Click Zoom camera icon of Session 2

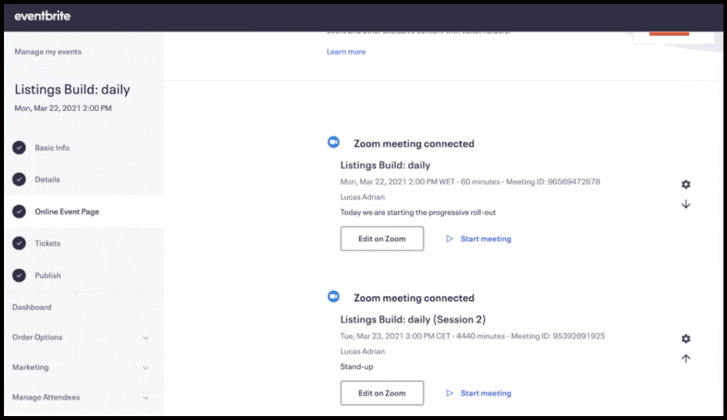point(334,297)
